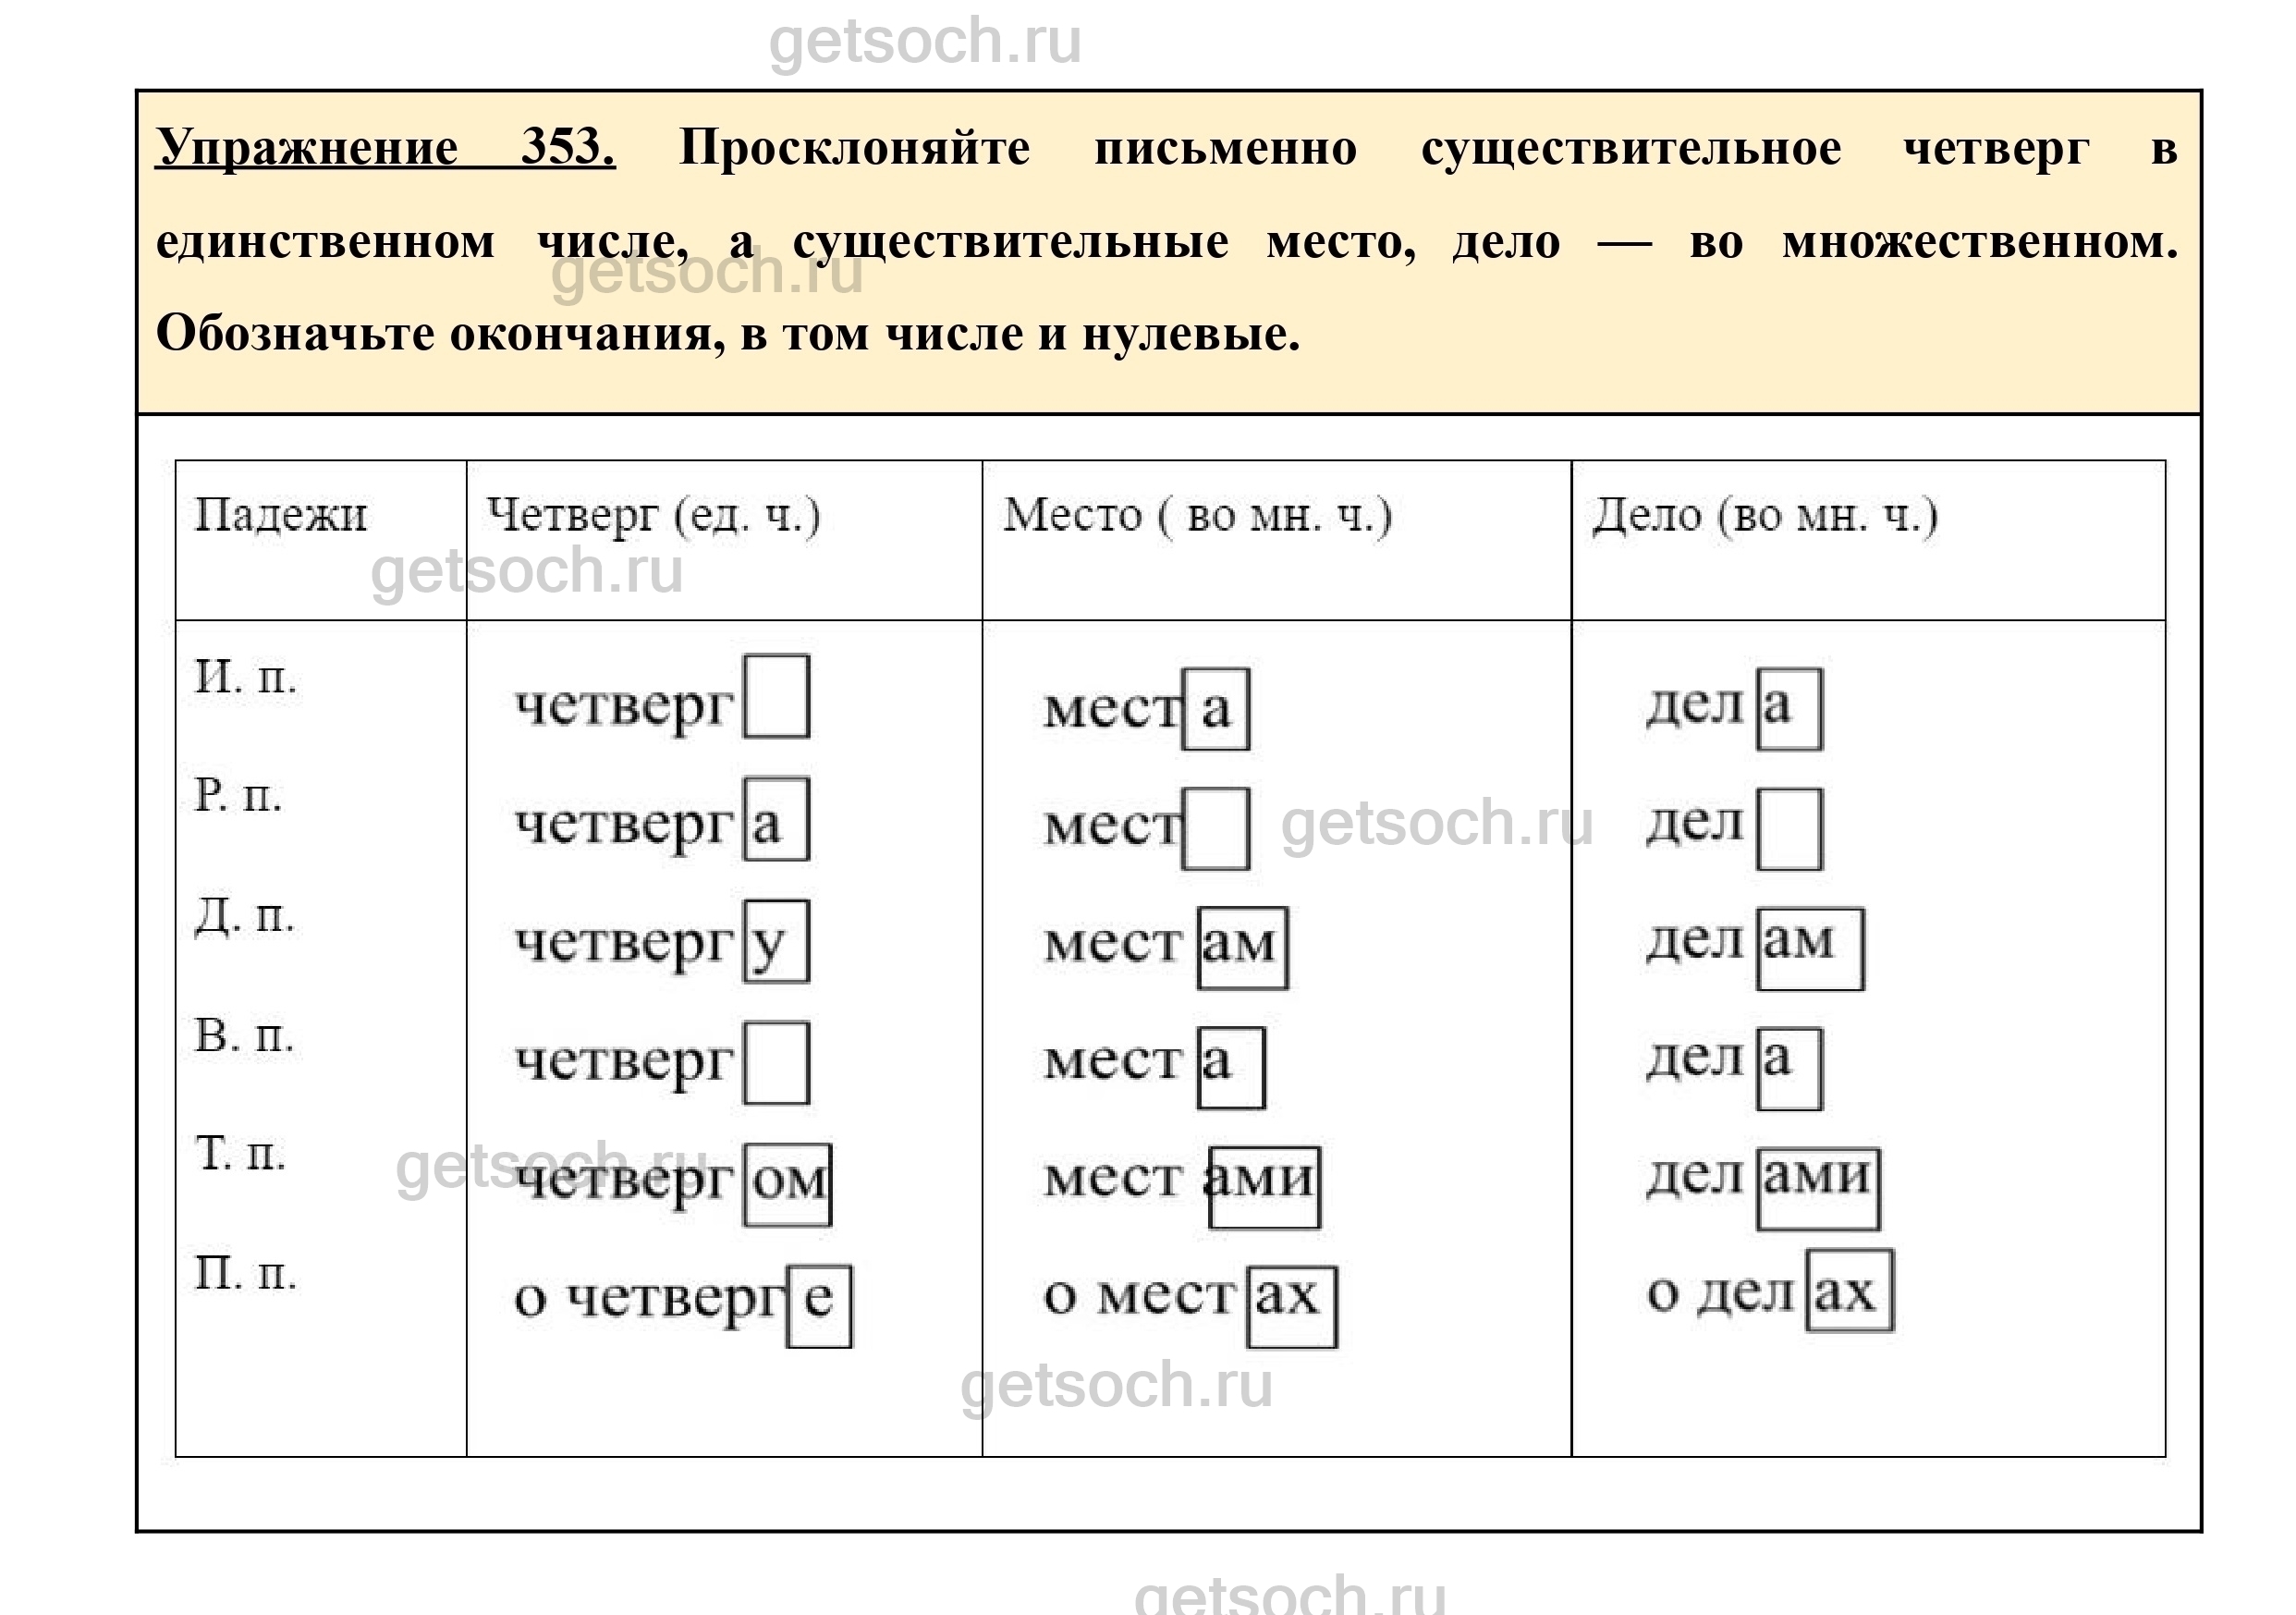This screenshot has height=1615, width=2296.
Task: Click the empty ending box after the genitive (Р. п.) "мест"
Action: (x=1215, y=828)
